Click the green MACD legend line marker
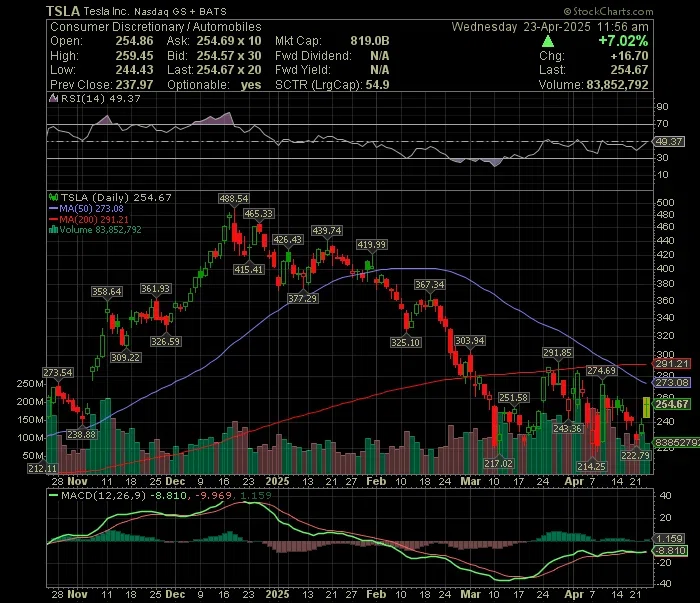 pyautogui.click(x=54, y=495)
